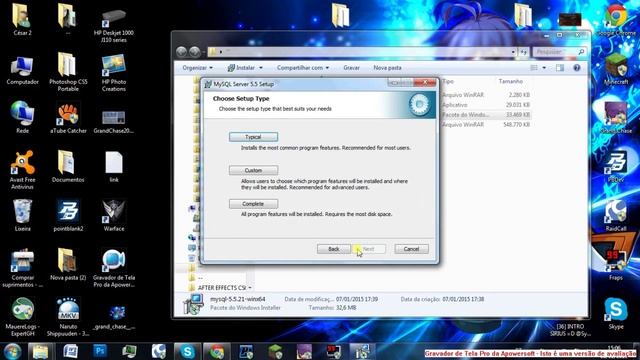Open Skype desktop shortcut
Viewport: 640px width, 360px height.
point(616,313)
